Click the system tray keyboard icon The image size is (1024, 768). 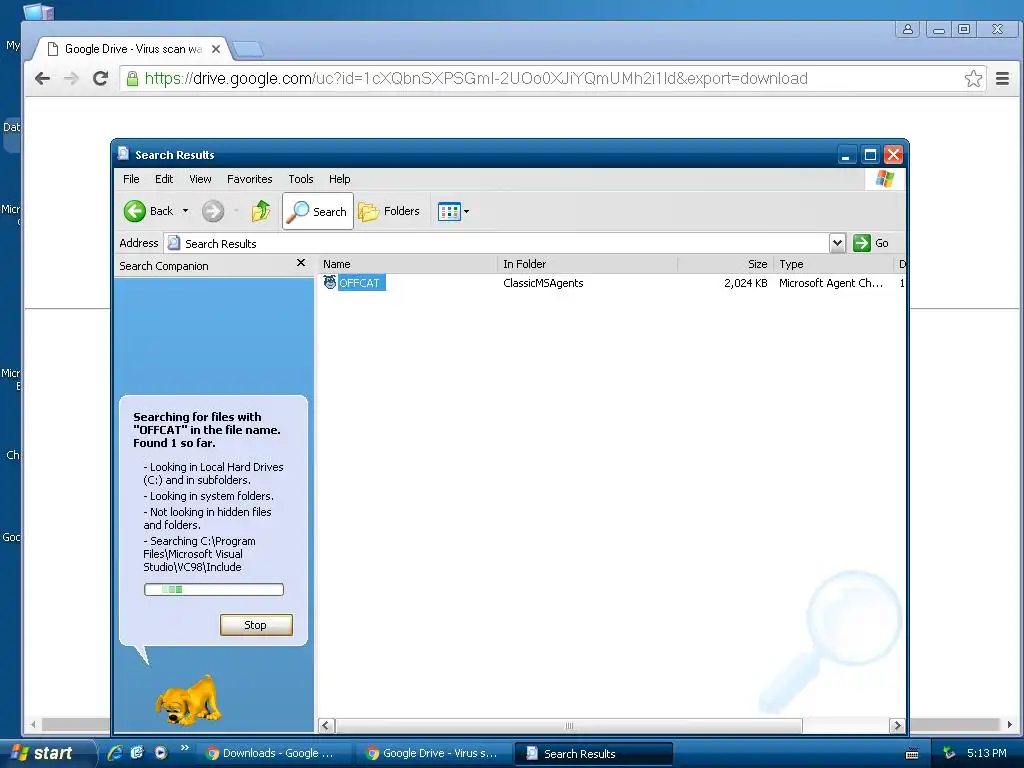coord(912,754)
